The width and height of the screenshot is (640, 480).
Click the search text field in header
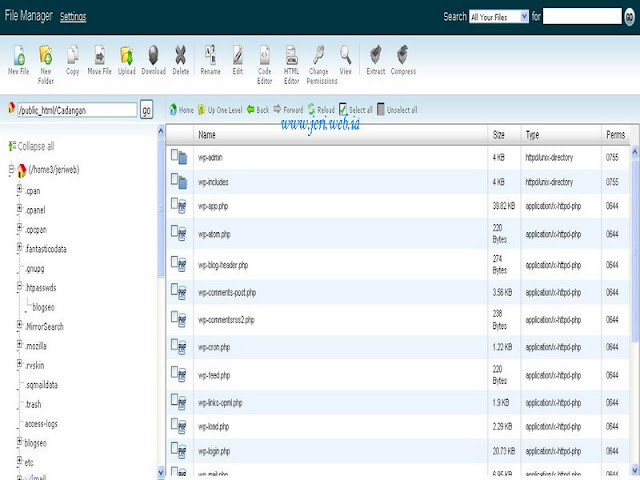(x=582, y=16)
